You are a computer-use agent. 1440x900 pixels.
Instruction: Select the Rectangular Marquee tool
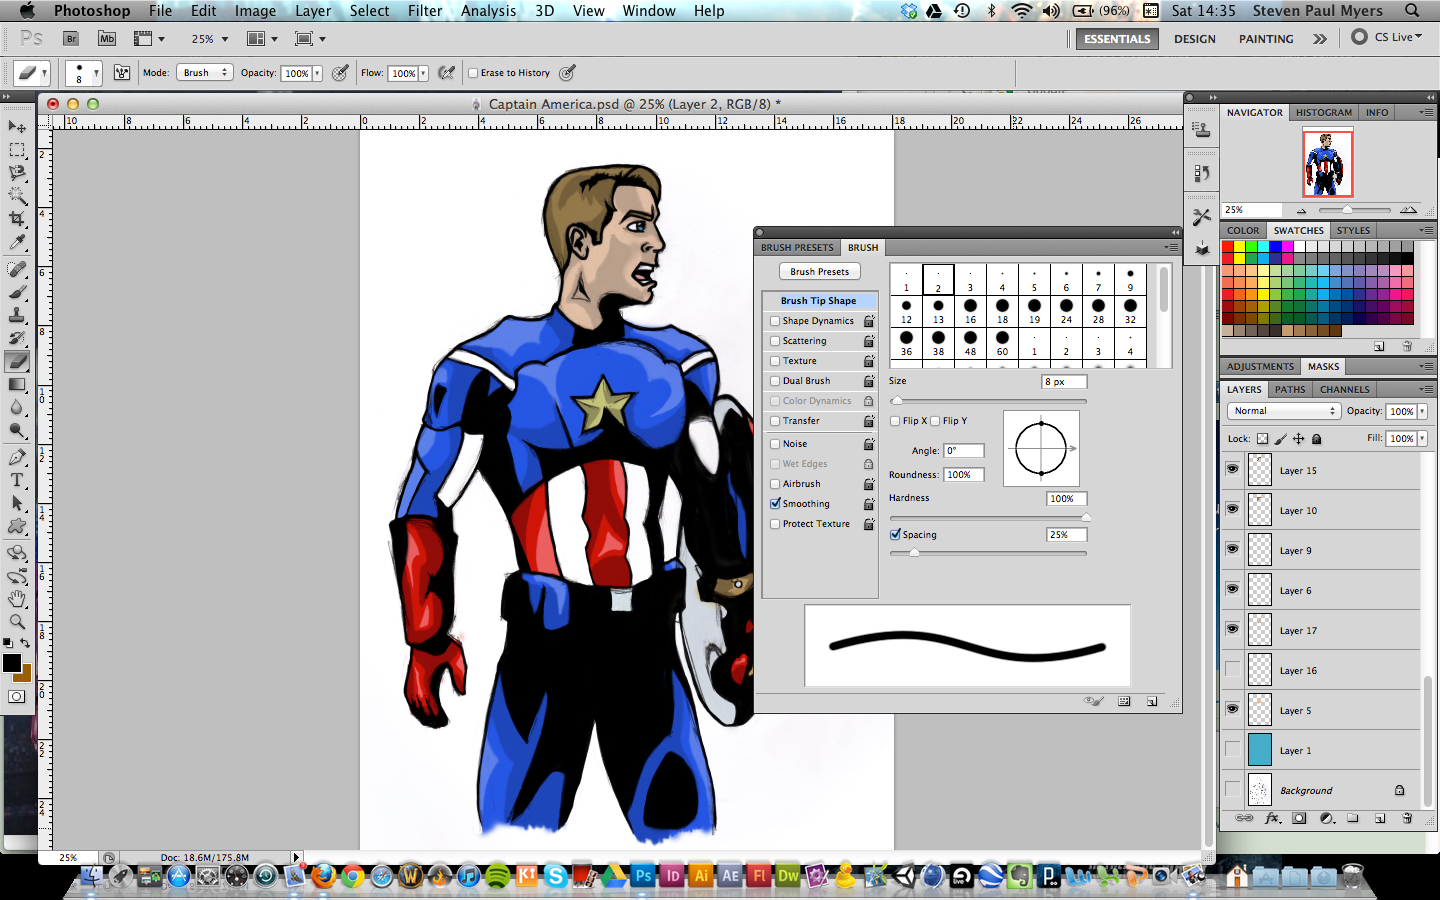click(17, 150)
